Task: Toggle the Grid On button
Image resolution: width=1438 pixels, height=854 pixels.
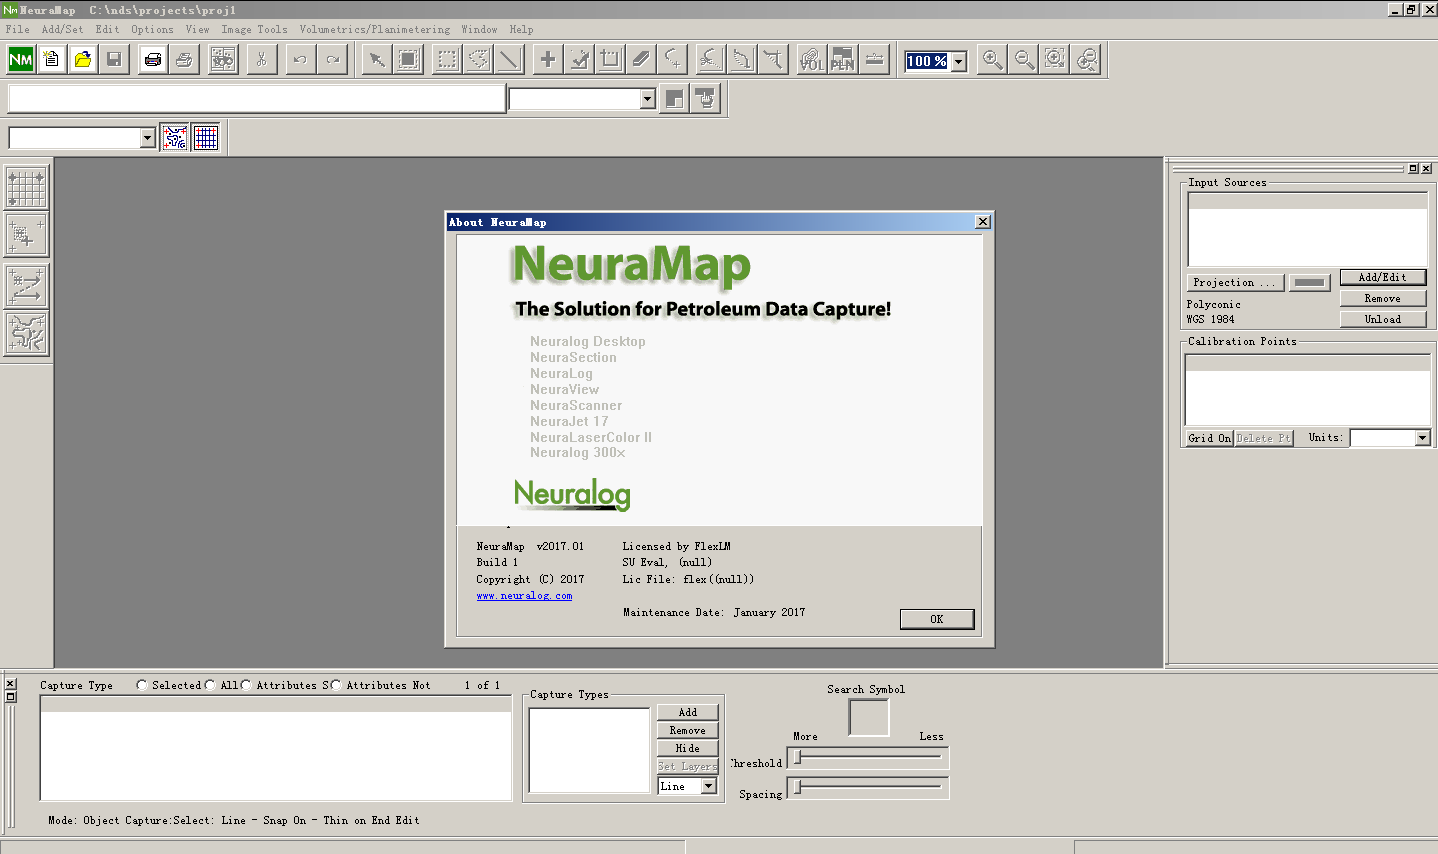Action: click(1209, 438)
